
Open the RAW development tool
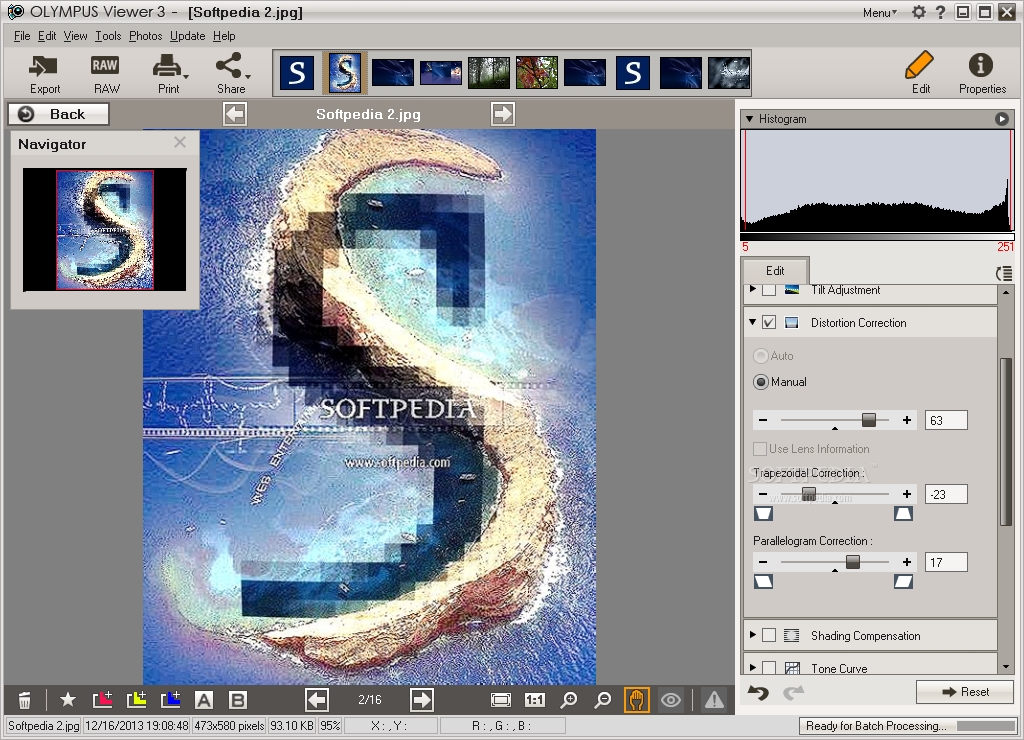point(105,74)
